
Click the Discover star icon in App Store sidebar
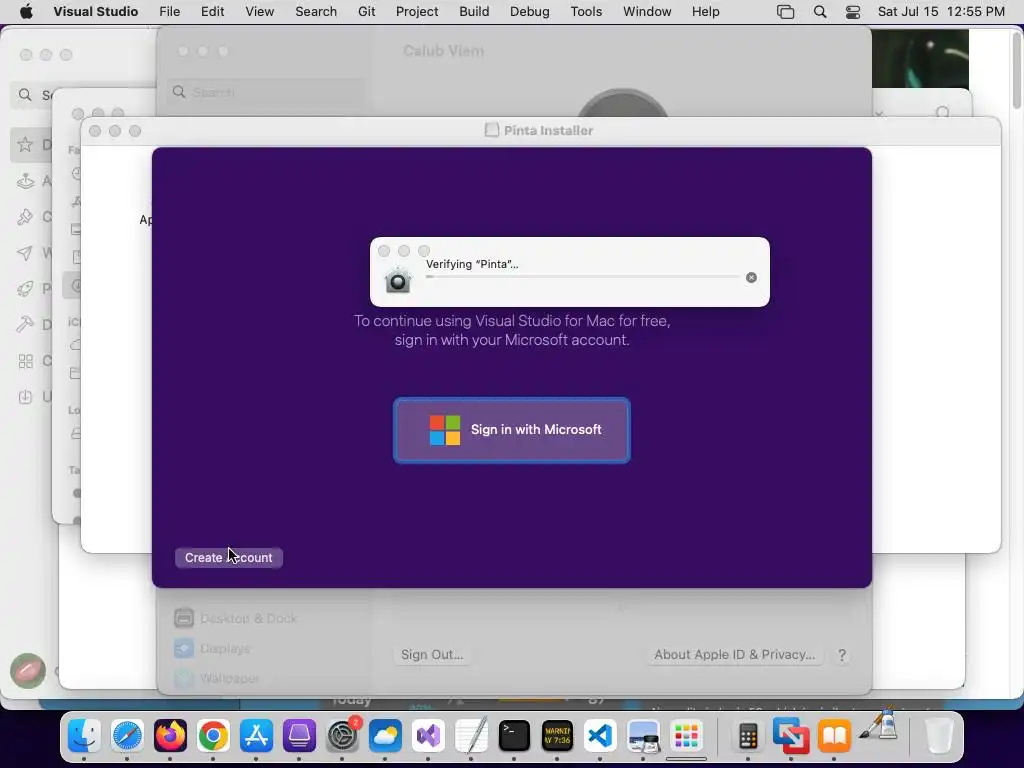coord(25,144)
